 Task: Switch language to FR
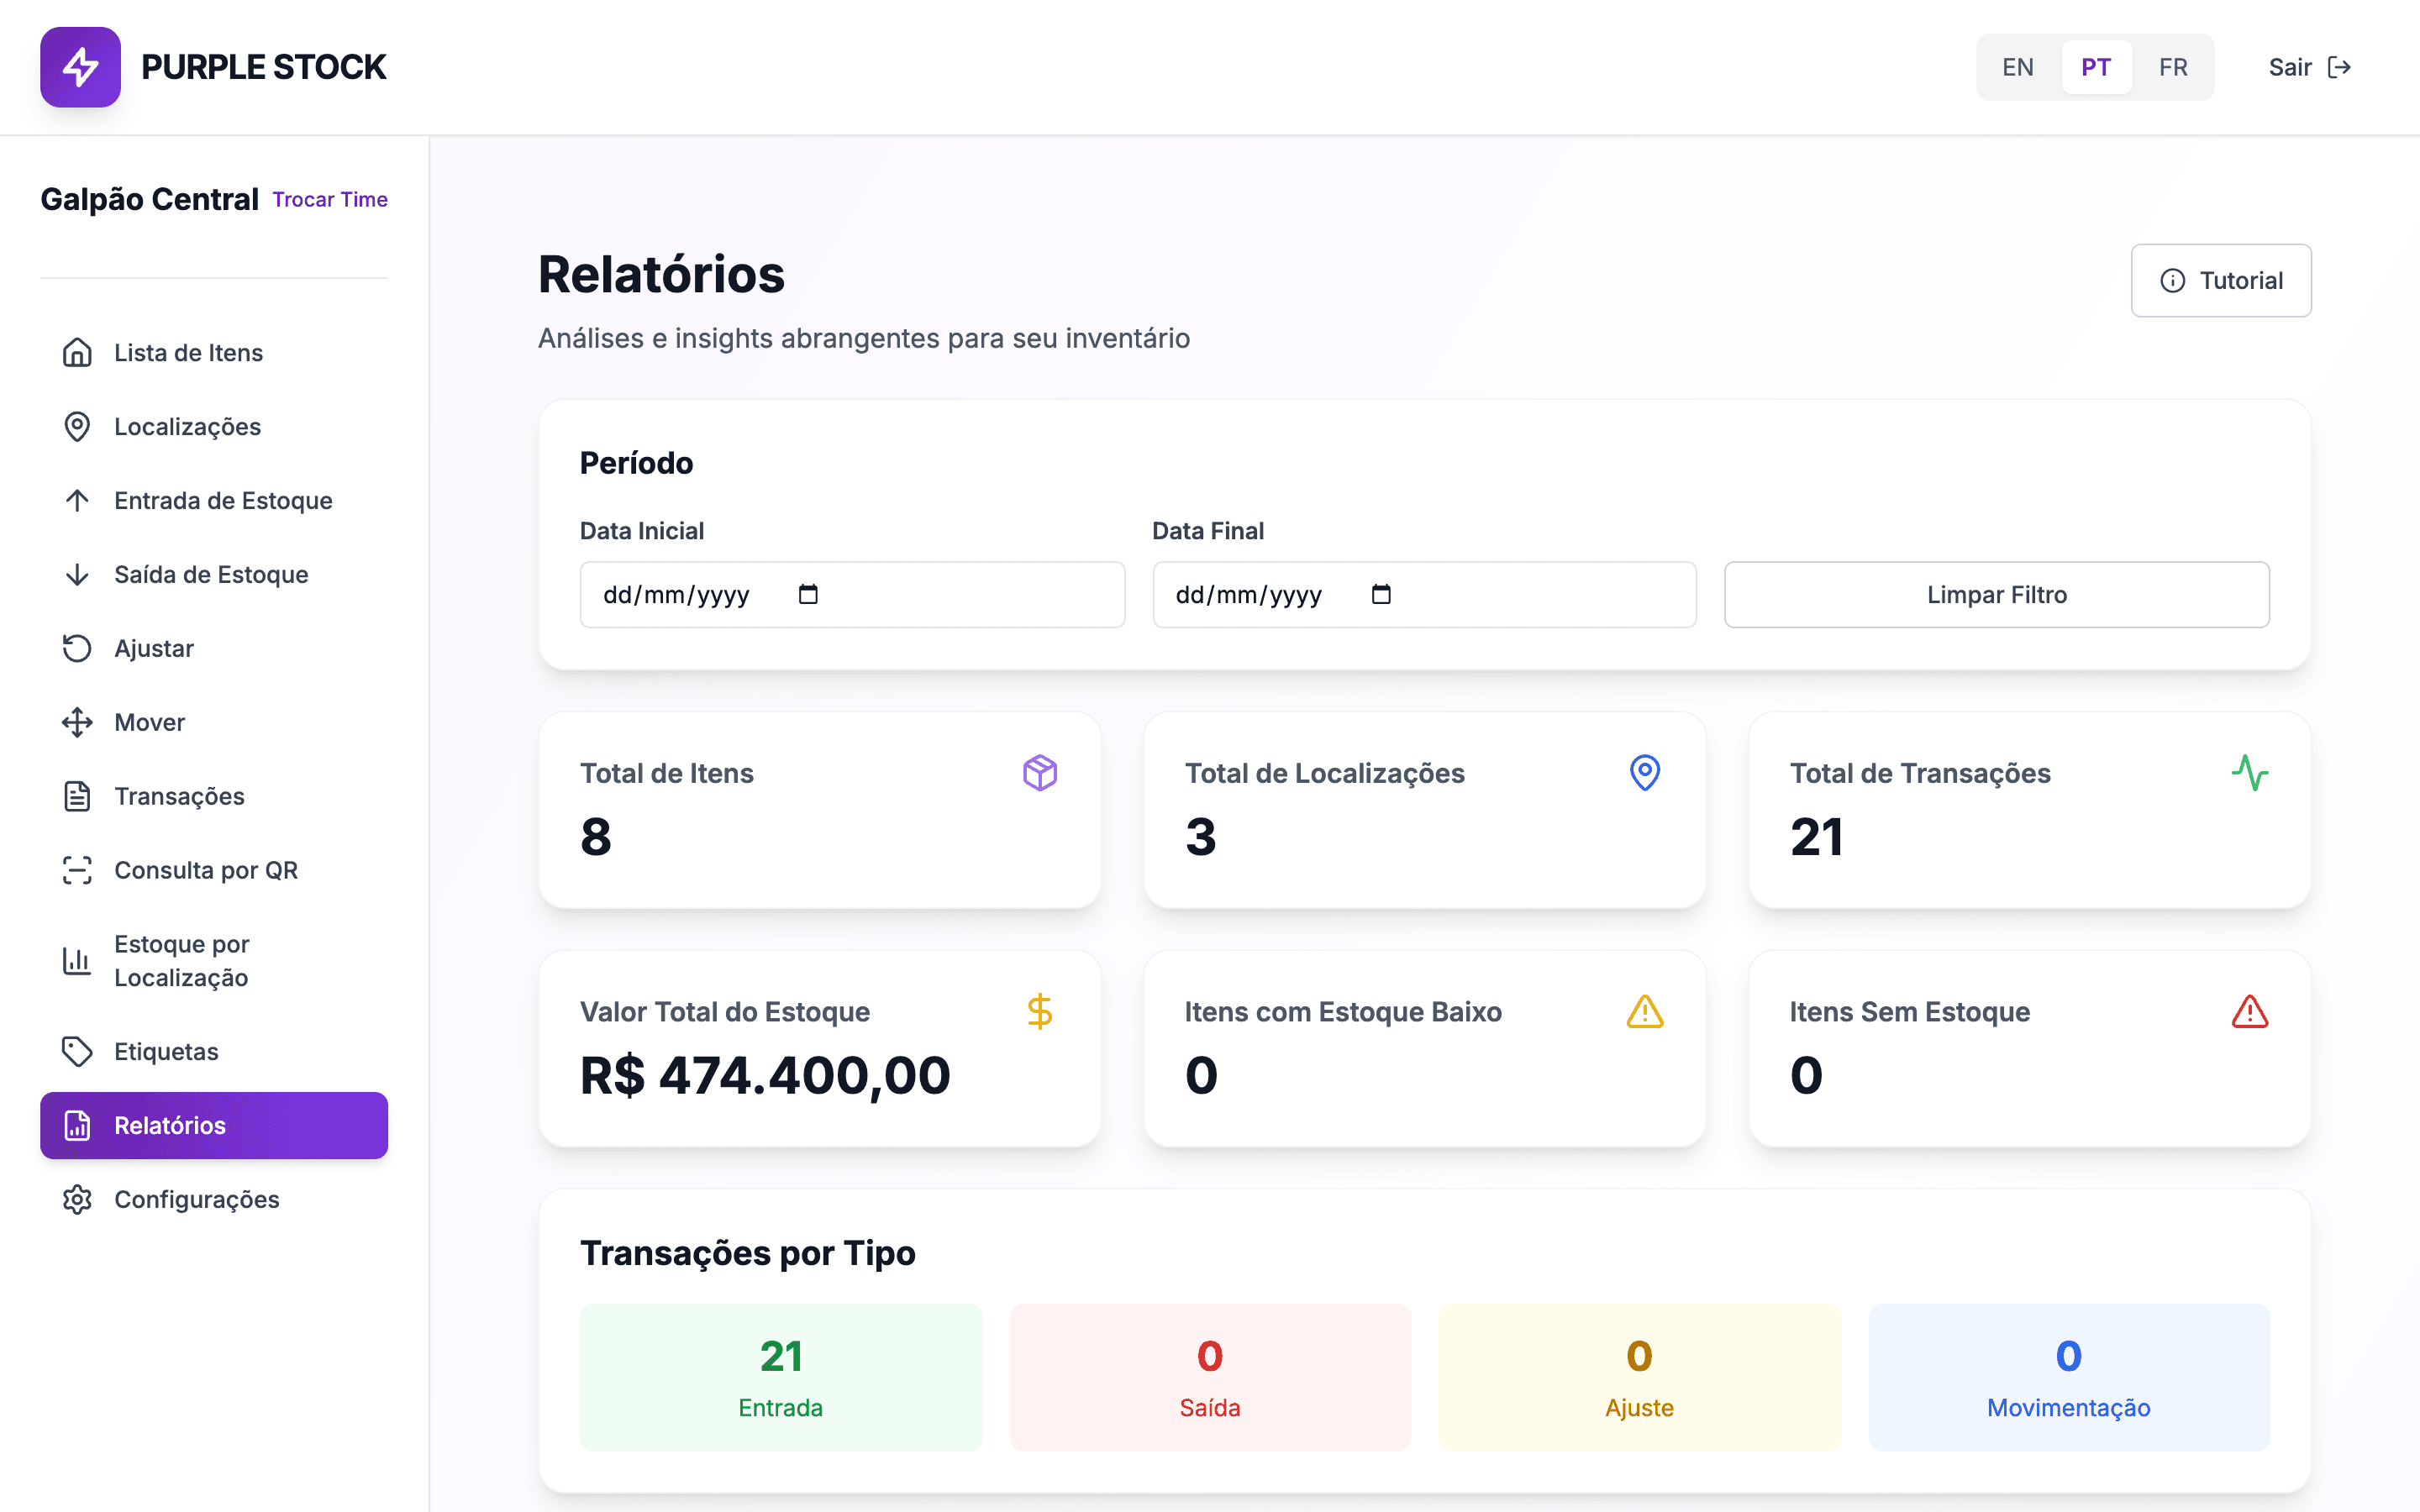(x=2172, y=67)
